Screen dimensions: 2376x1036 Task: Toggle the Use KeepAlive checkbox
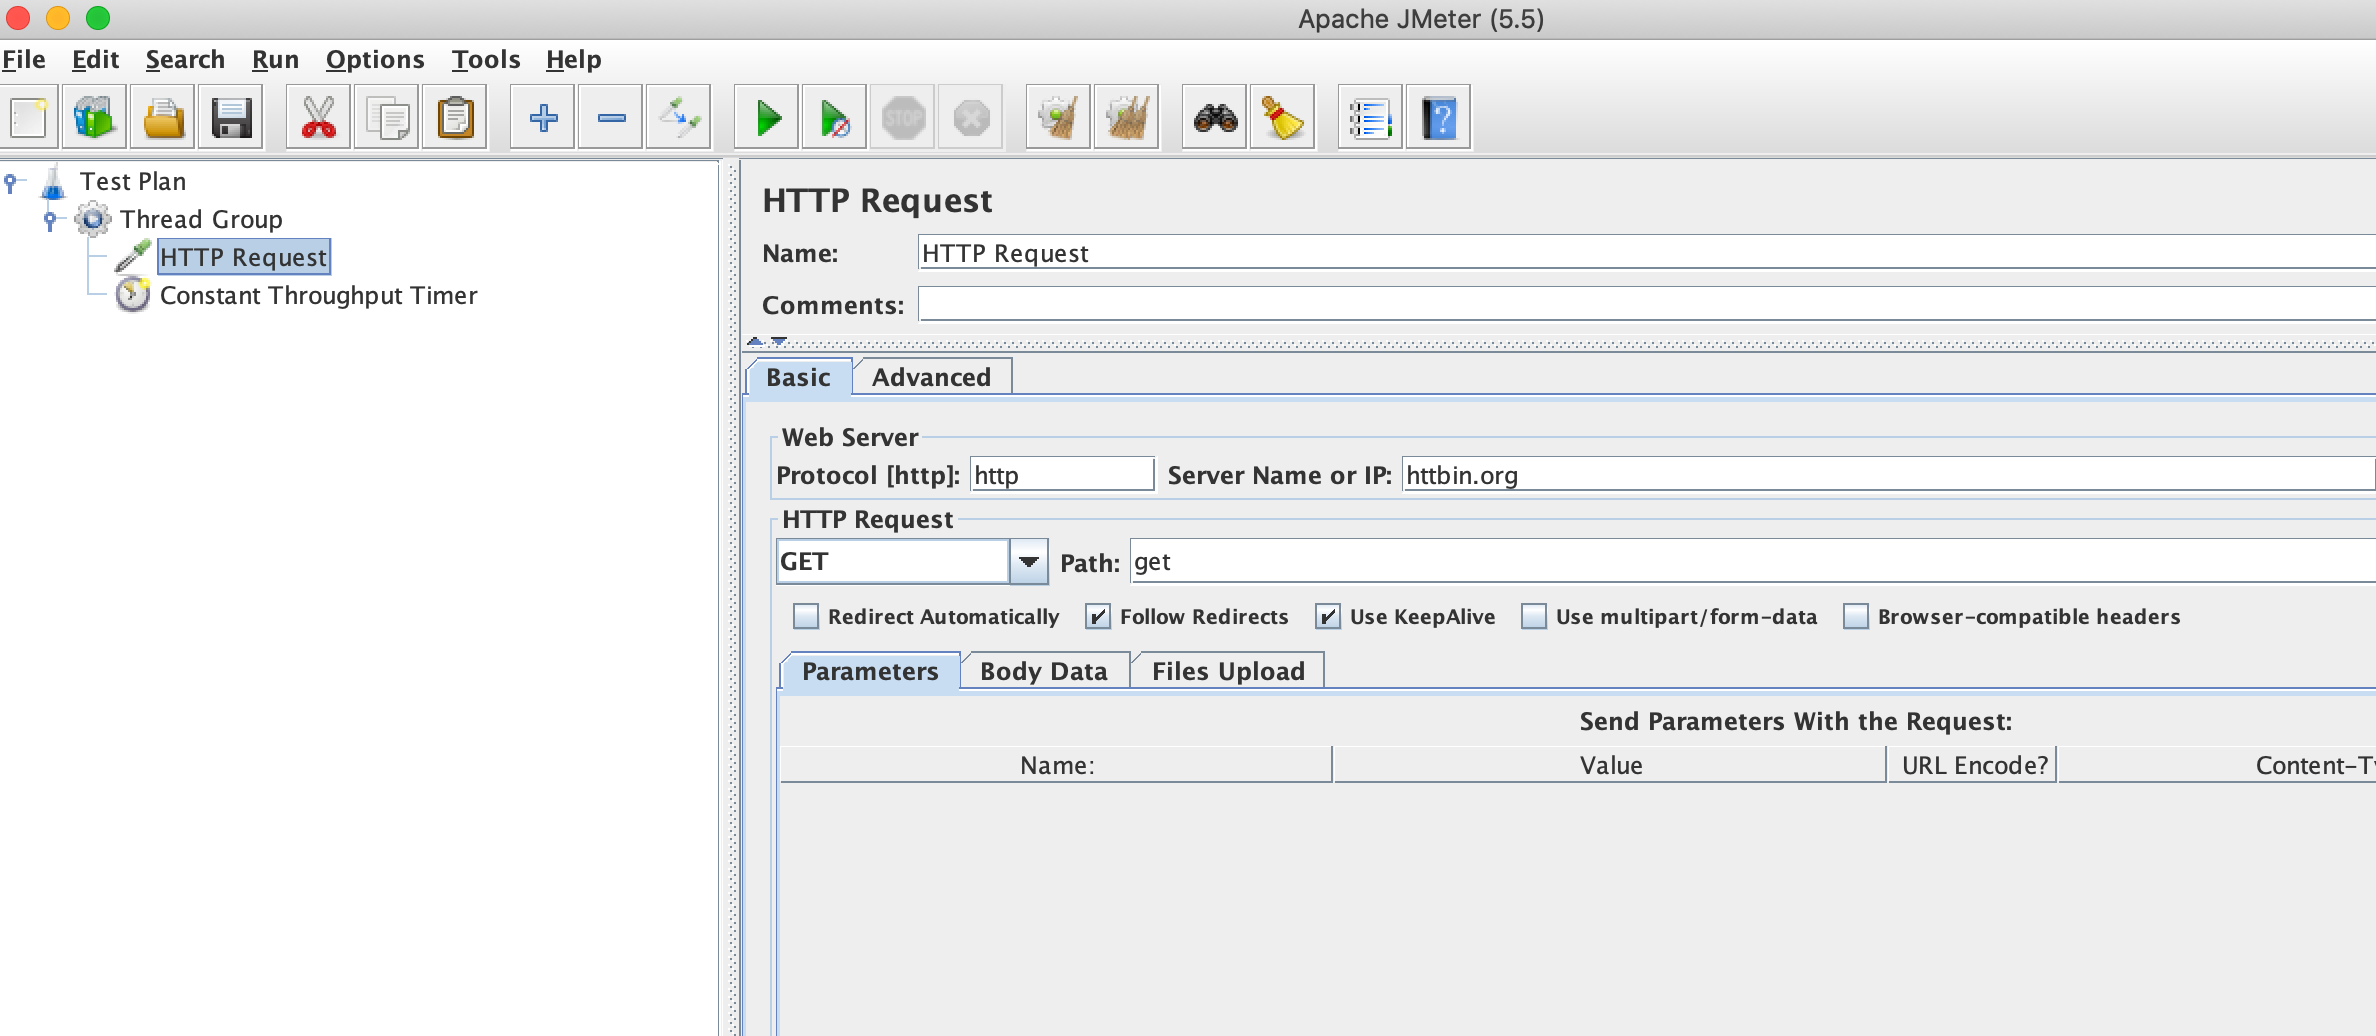coord(1328,617)
